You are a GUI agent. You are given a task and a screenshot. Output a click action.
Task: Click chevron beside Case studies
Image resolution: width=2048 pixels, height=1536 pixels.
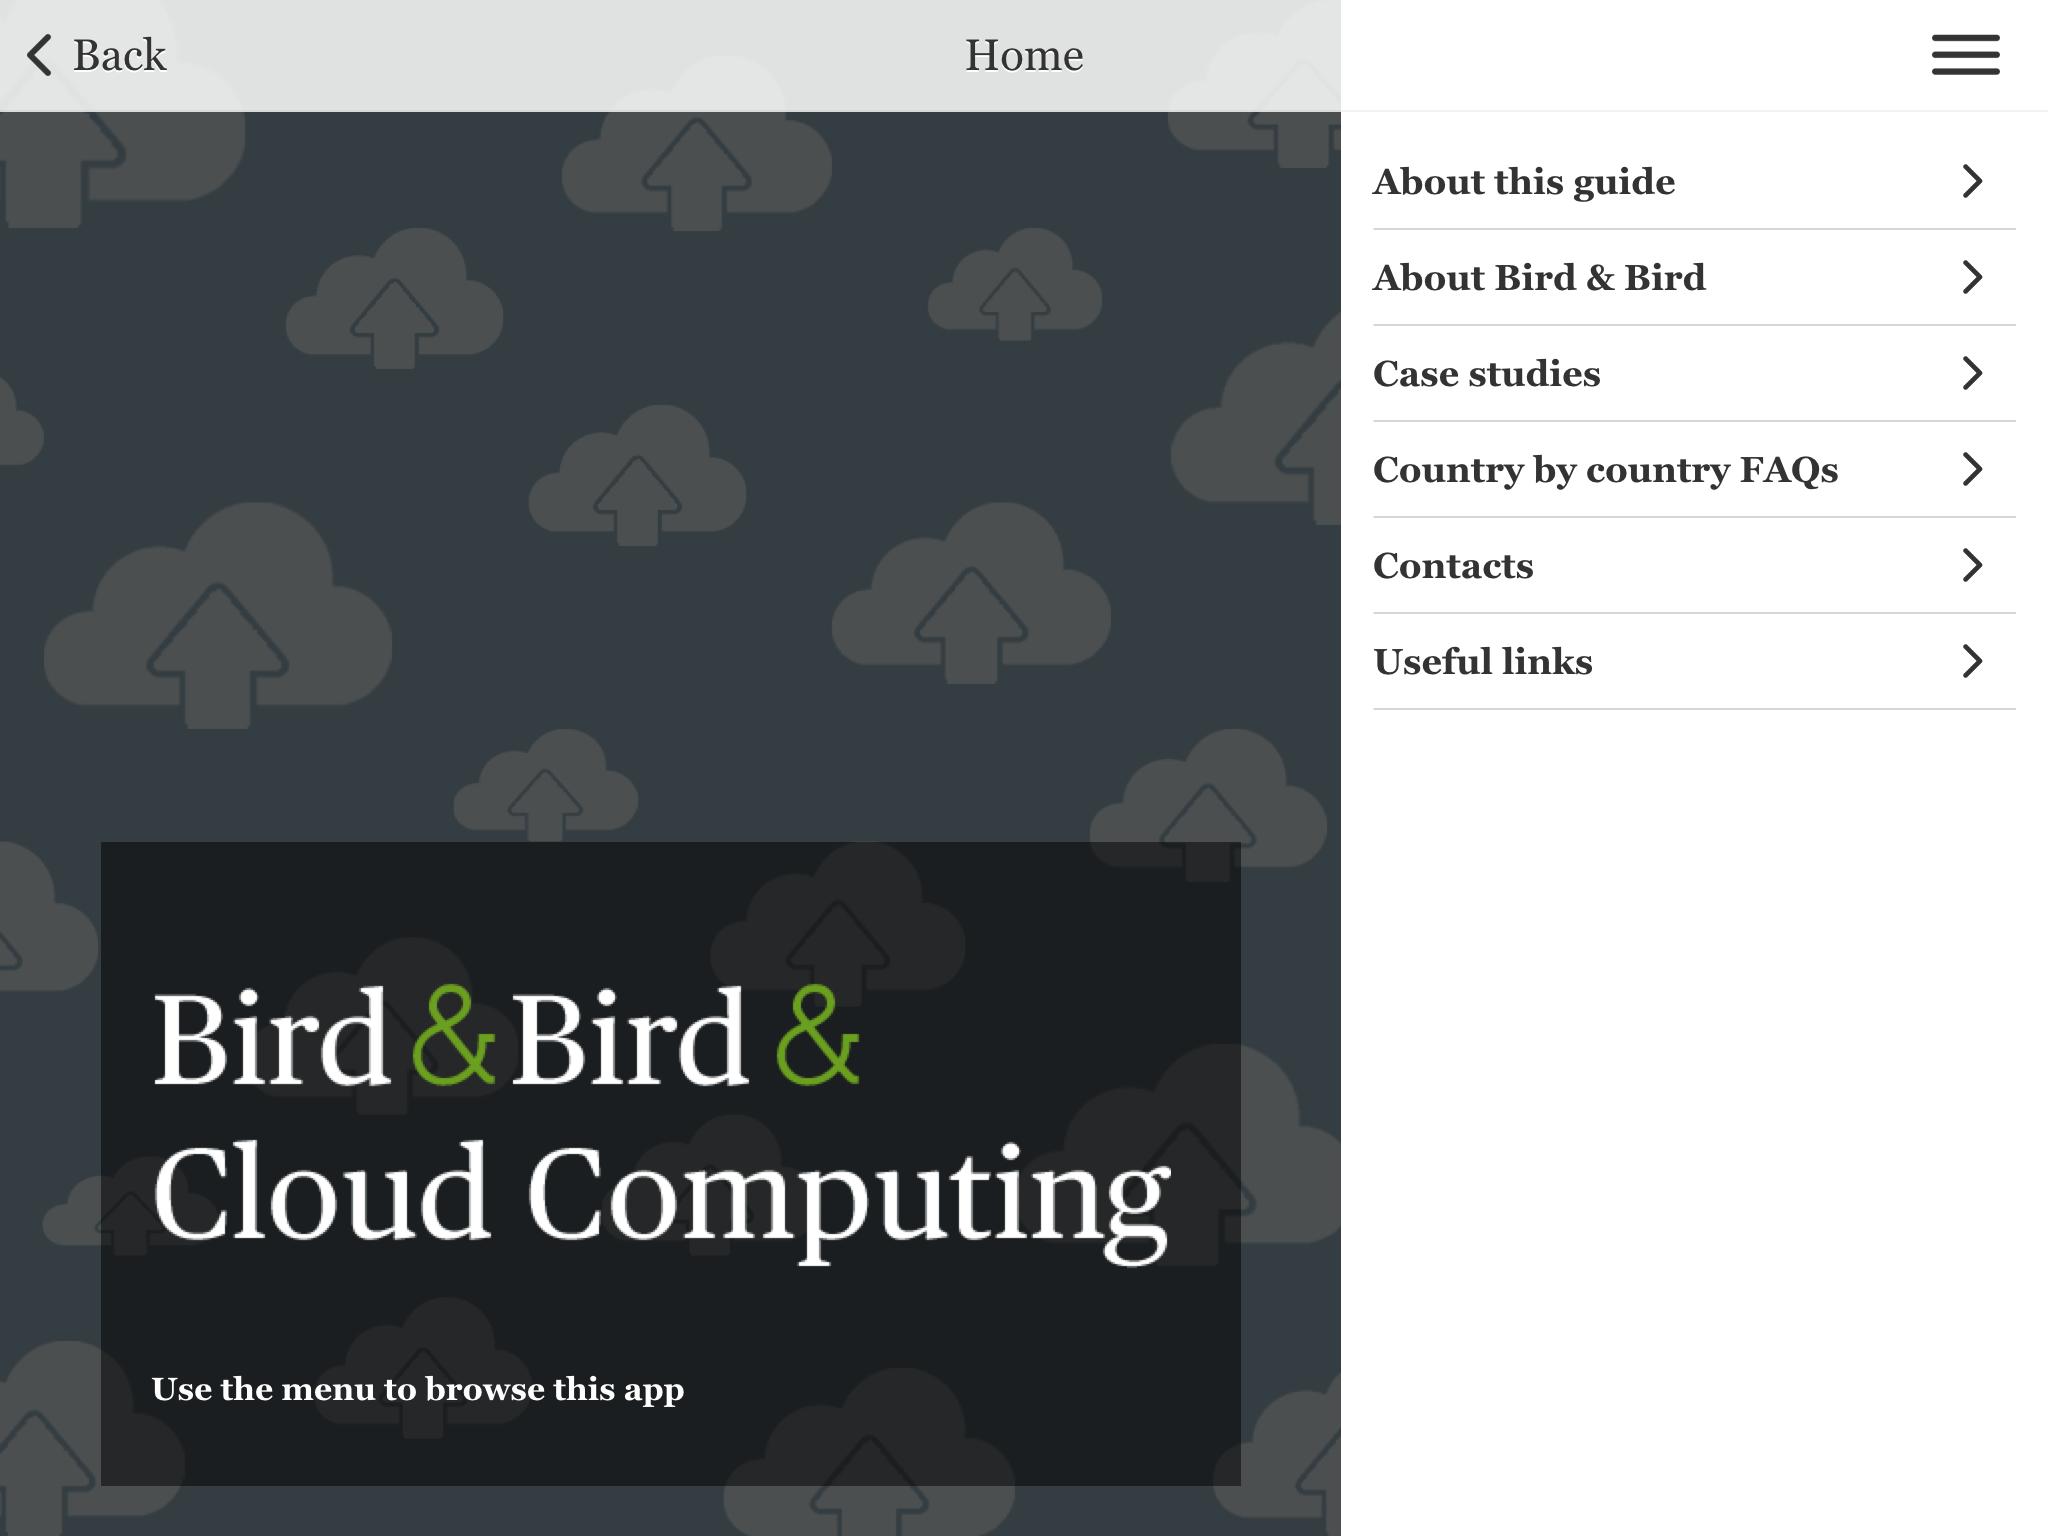point(1972,374)
